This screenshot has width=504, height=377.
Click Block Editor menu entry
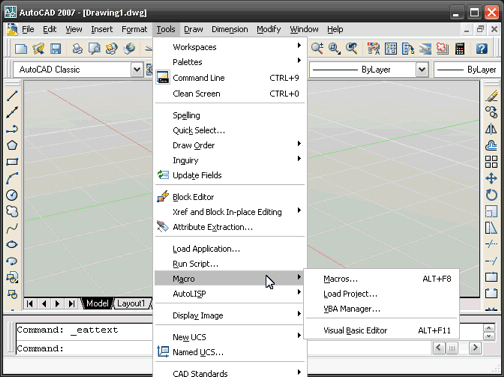[x=230, y=197]
